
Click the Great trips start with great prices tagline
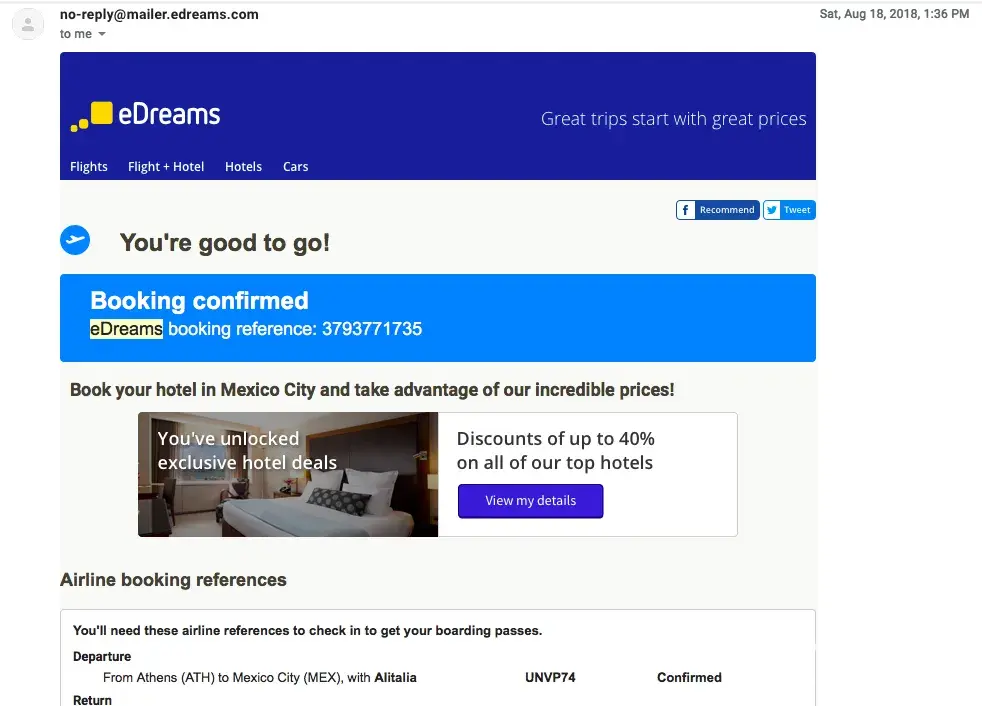tap(674, 119)
